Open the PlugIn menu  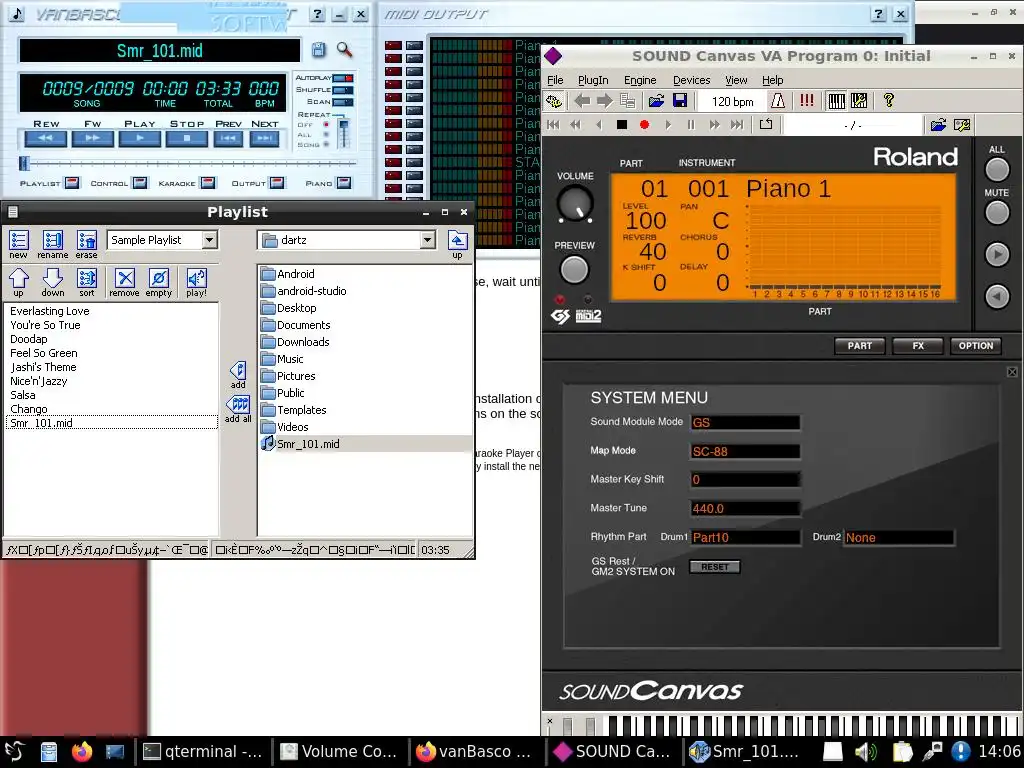[x=593, y=80]
